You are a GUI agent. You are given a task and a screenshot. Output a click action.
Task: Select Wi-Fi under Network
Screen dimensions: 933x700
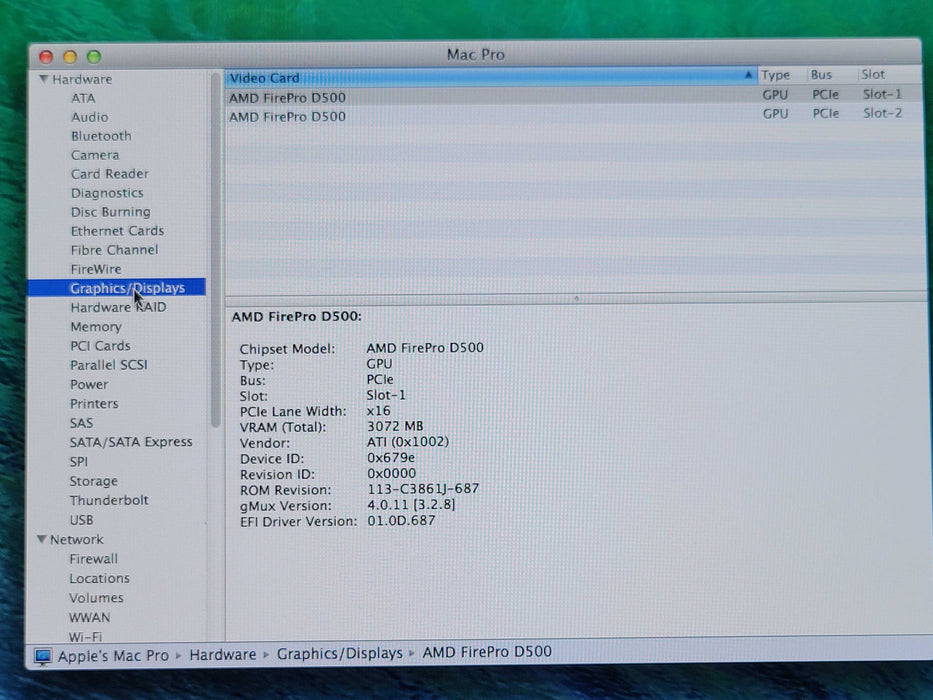(85, 636)
